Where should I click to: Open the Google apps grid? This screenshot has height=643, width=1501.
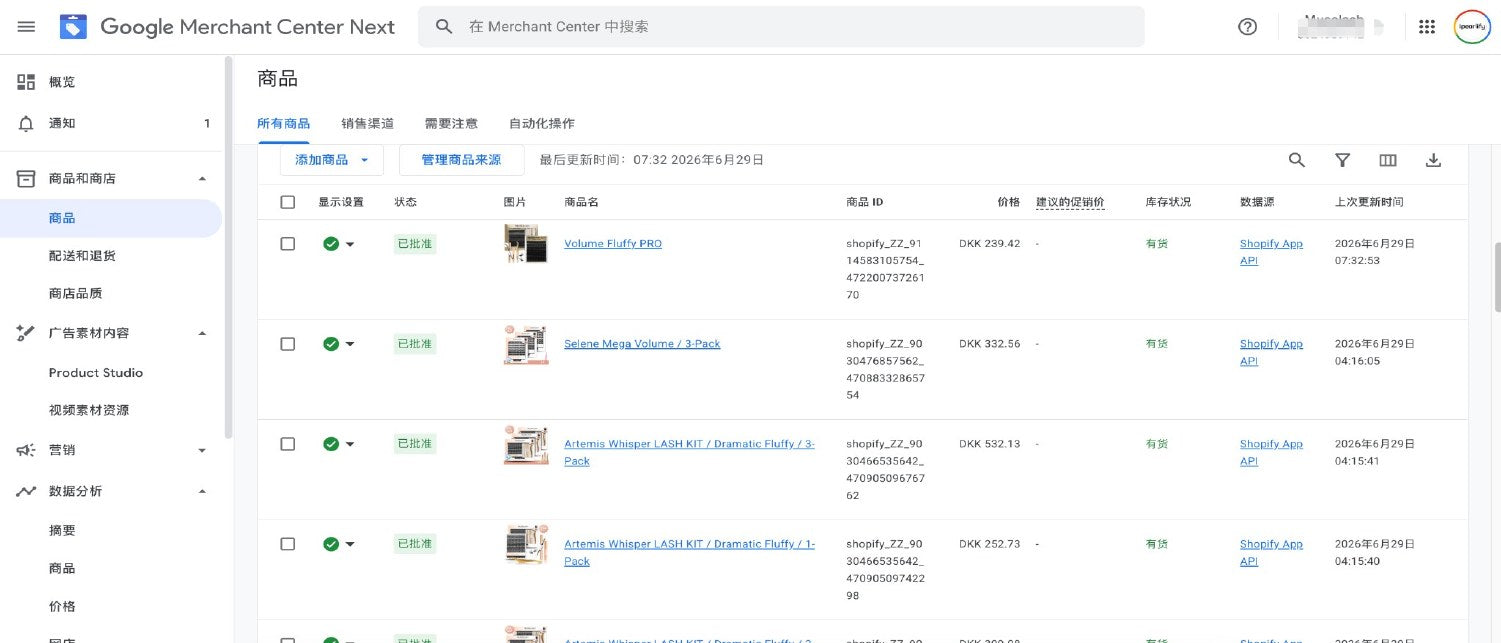click(x=1427, y=27)
